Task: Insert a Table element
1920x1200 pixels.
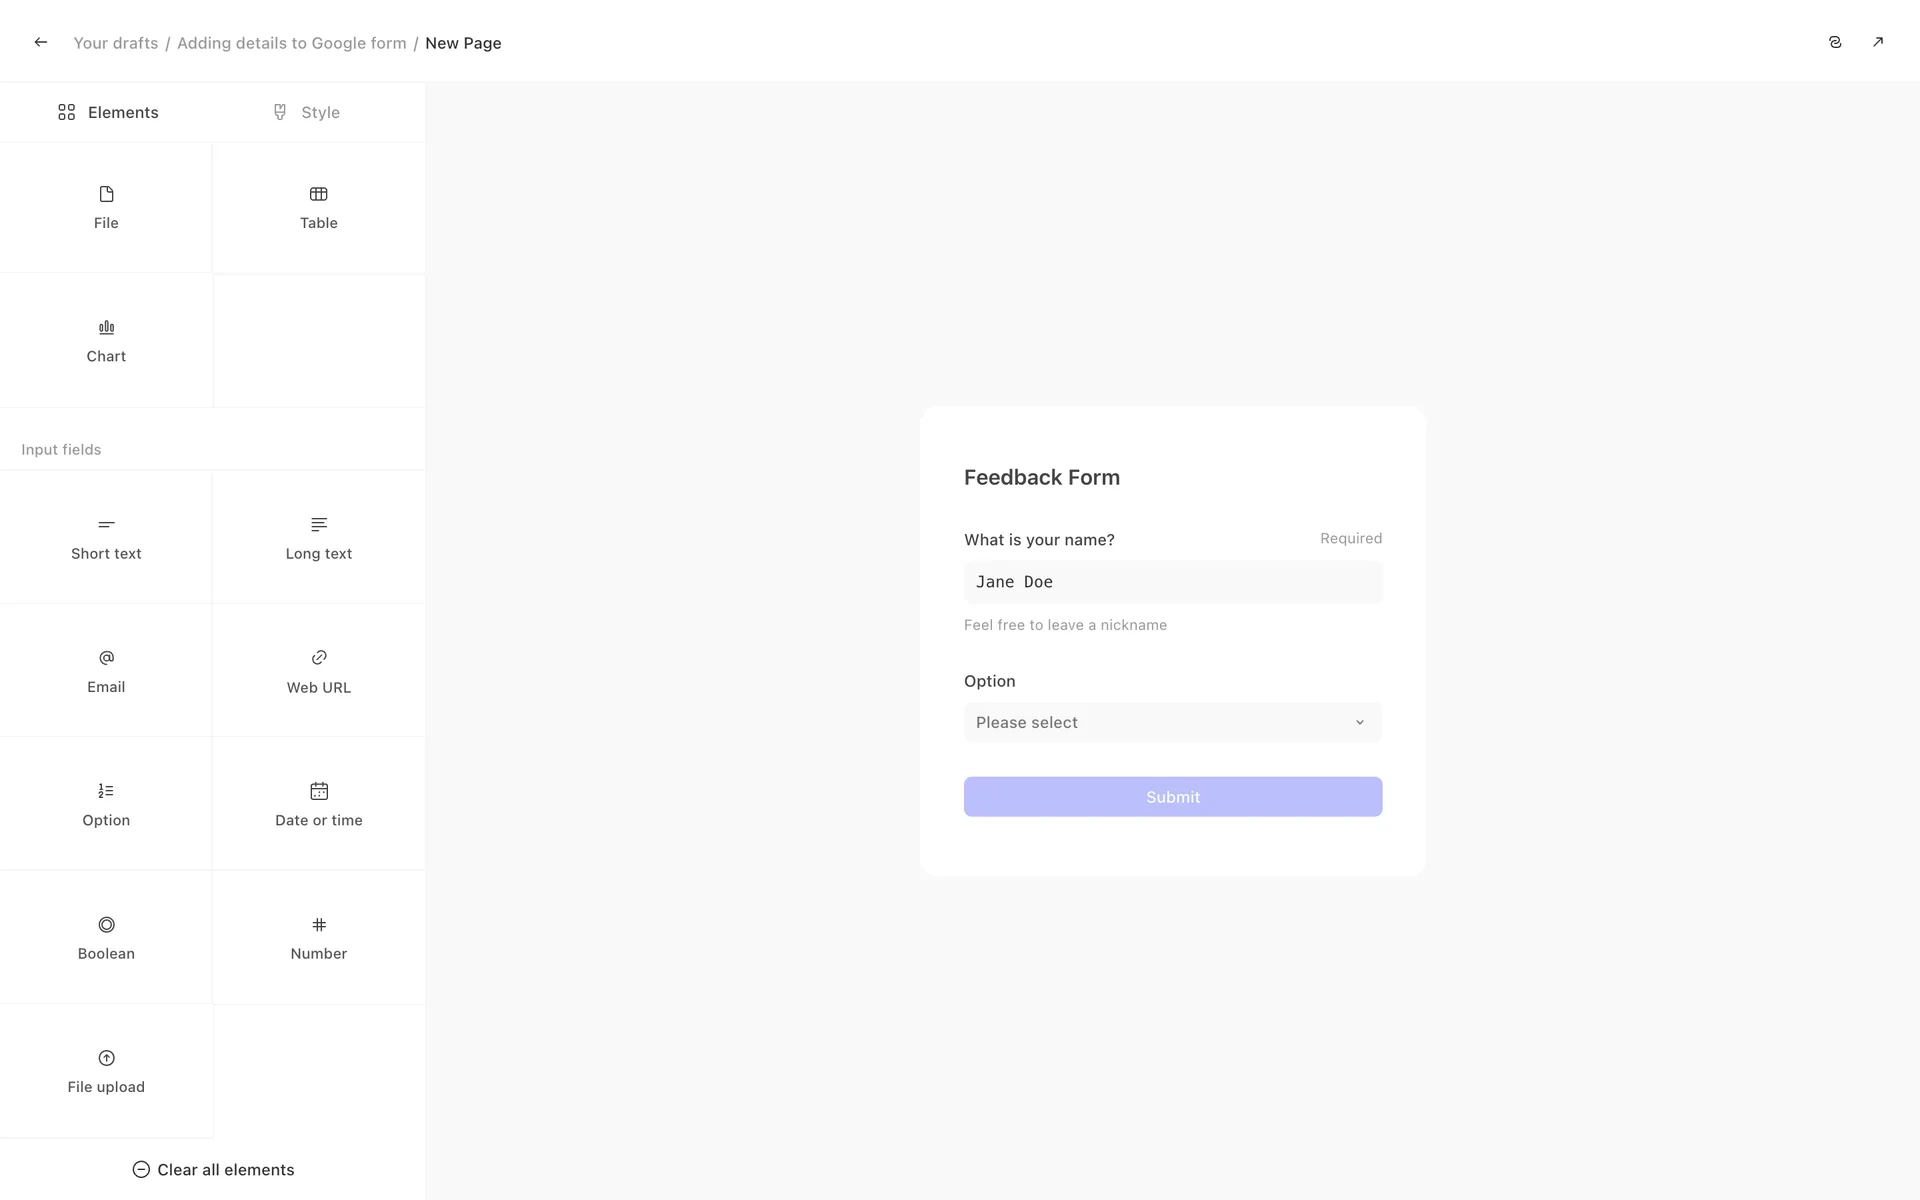Action: (318, 207)
